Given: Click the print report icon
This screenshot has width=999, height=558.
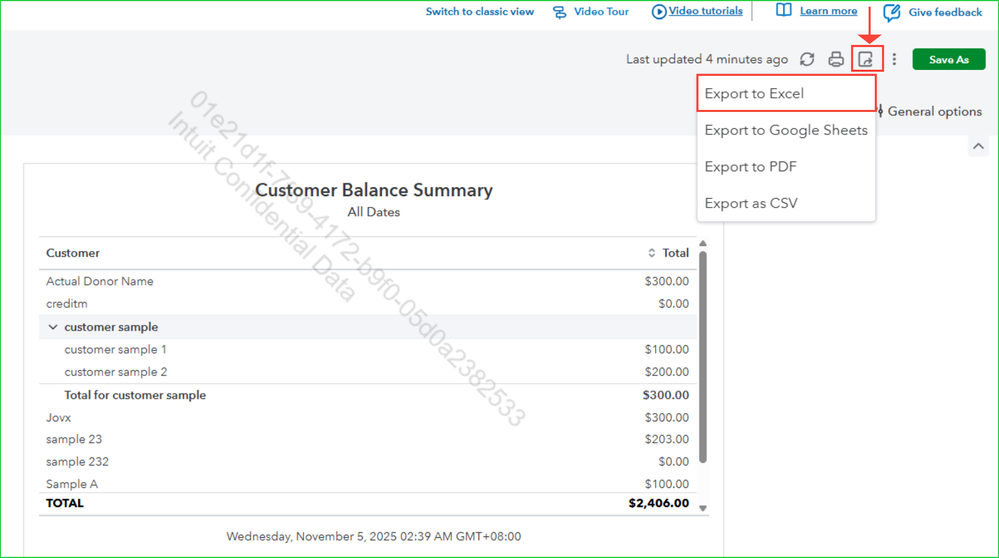Looking at the screenshot, I should point(836,59).
